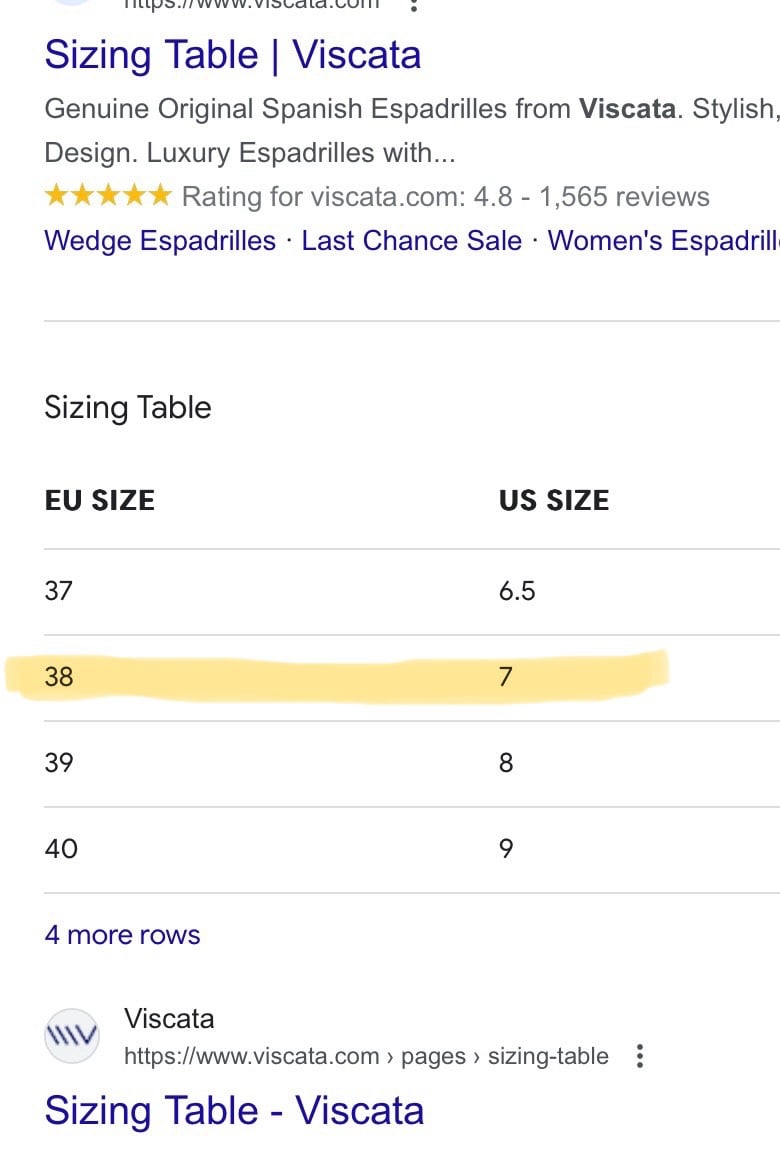Image resolution: width=780 pixels, height=1171 pixels.
Task: Expand the 4 more rows link
Action: pos(123,935)
